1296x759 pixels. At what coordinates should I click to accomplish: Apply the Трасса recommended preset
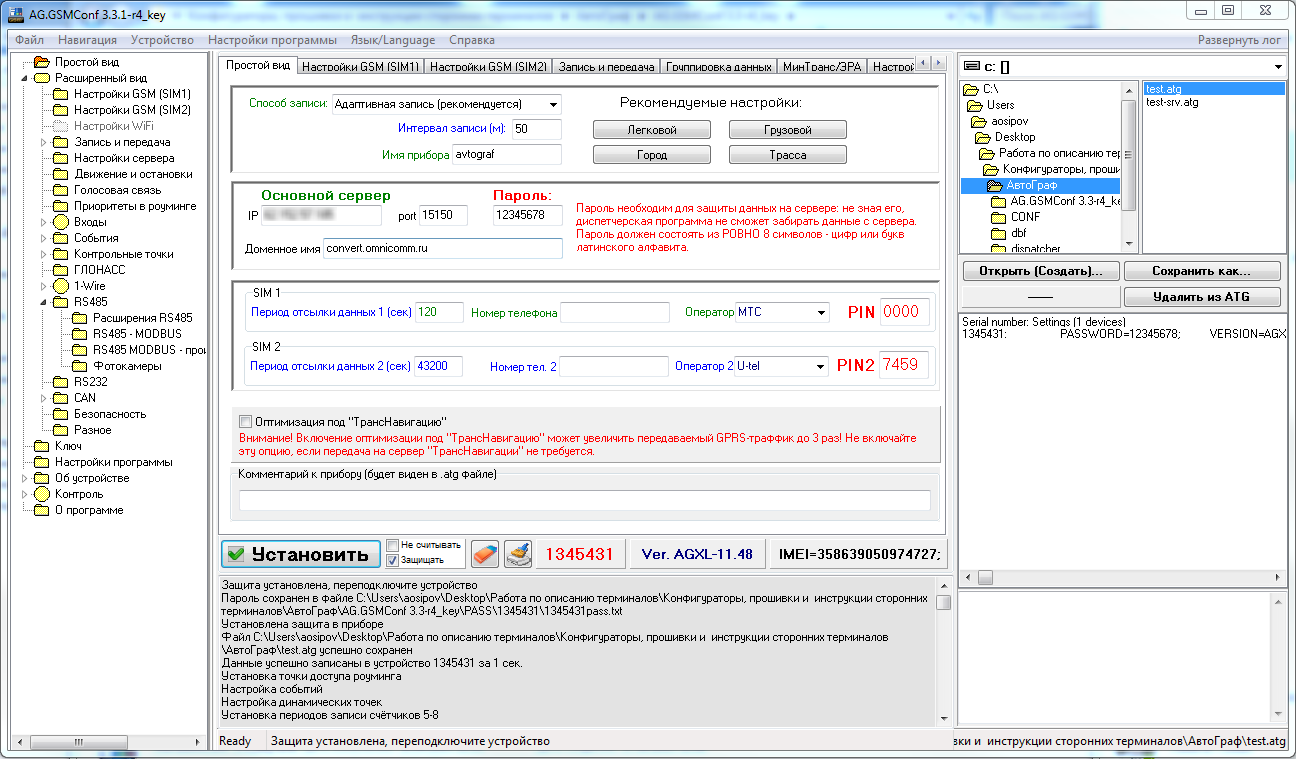tap(788, 155)
